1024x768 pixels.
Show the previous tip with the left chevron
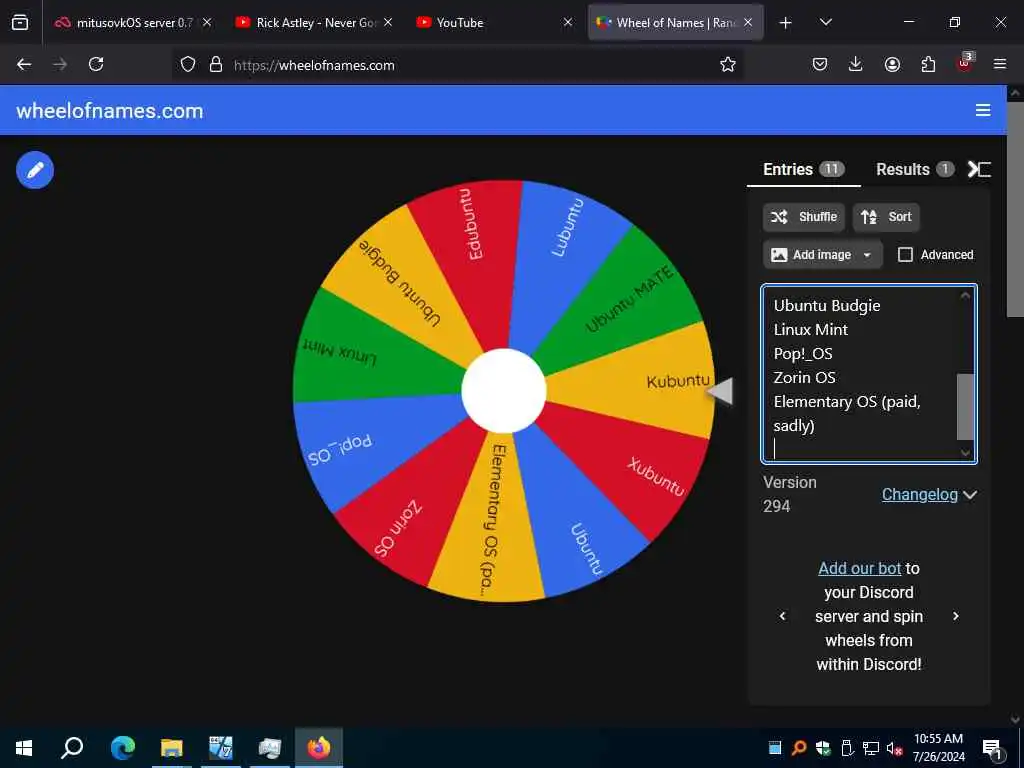point(782,616)
